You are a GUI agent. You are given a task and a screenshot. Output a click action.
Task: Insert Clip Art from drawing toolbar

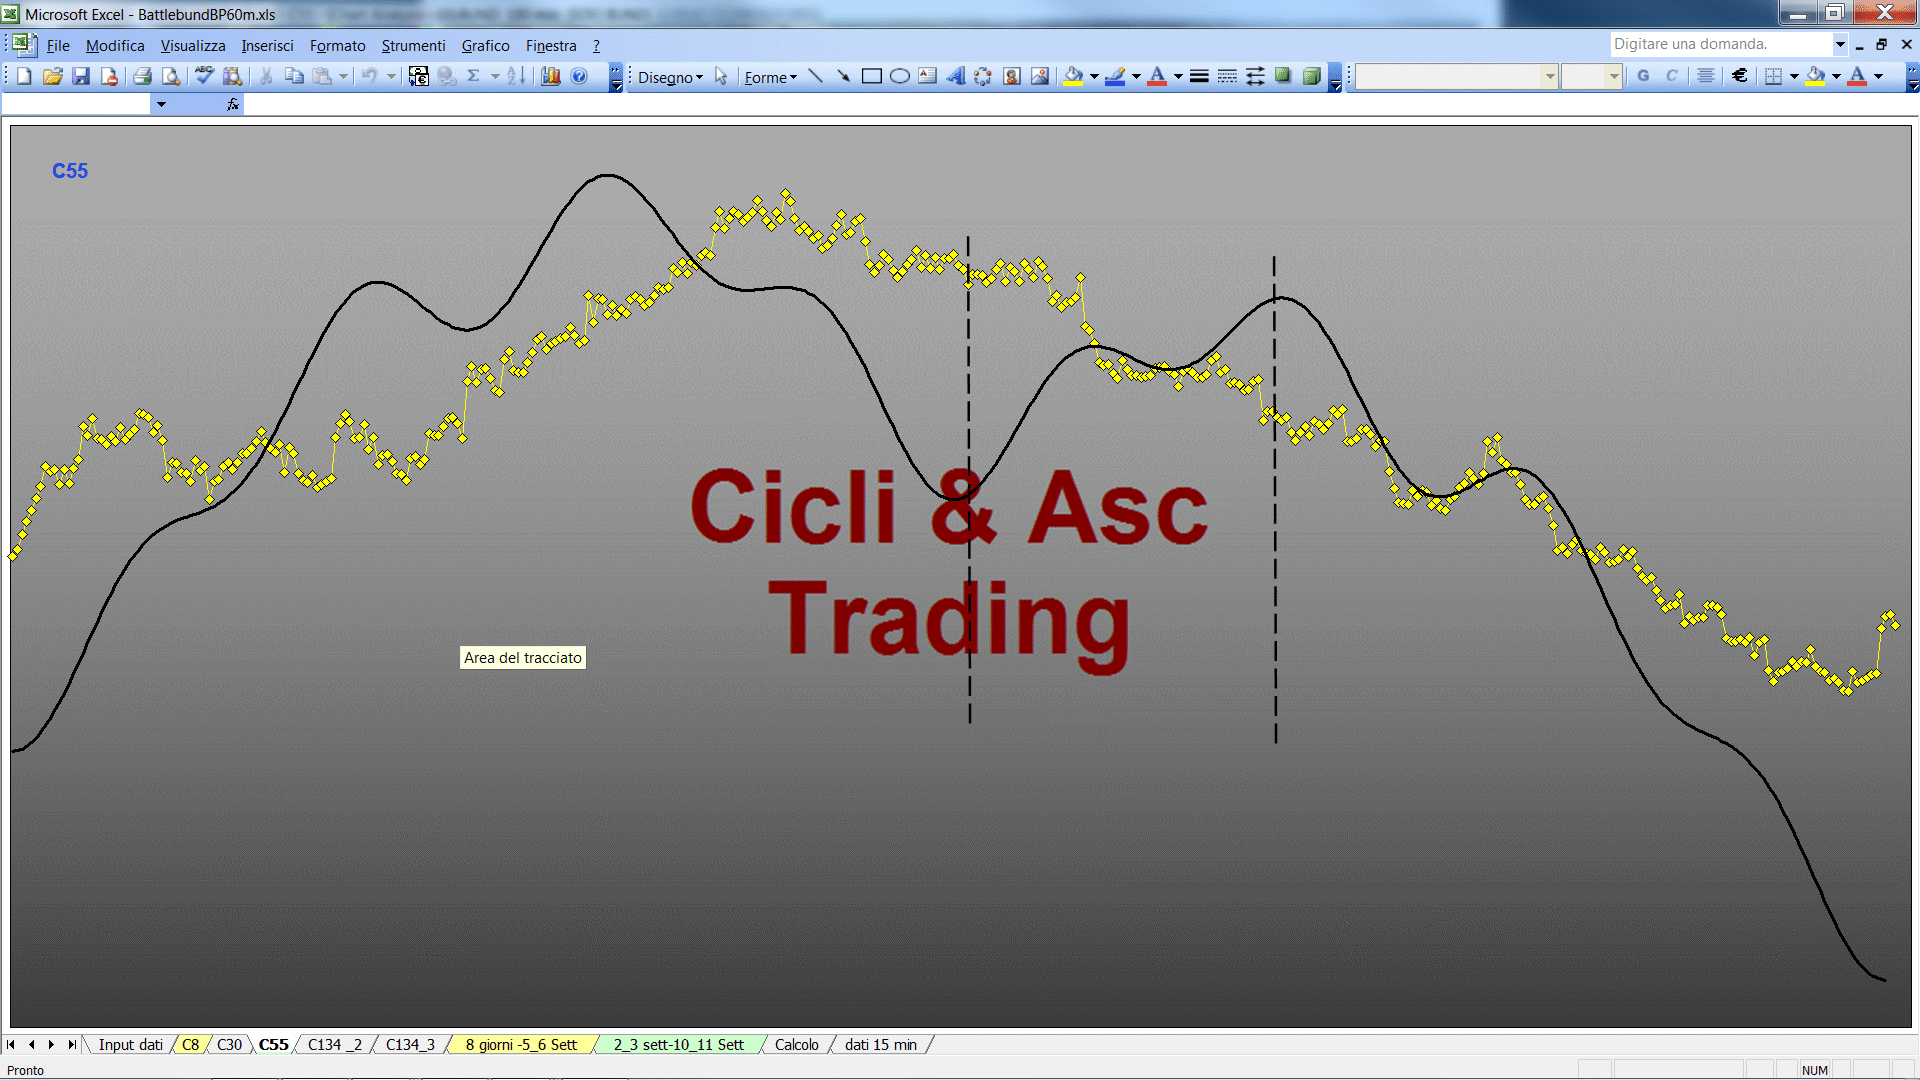coord(1012,76)
